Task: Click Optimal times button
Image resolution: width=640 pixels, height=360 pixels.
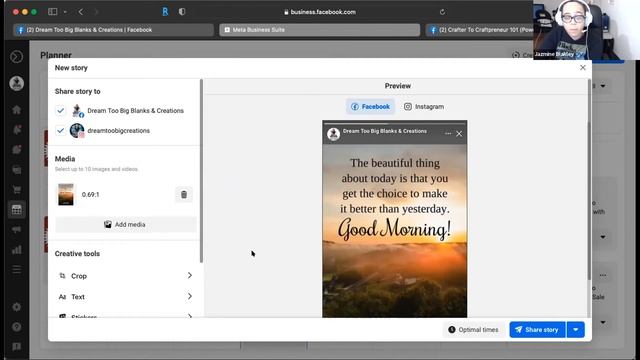Action: click(x=473, y=330)
